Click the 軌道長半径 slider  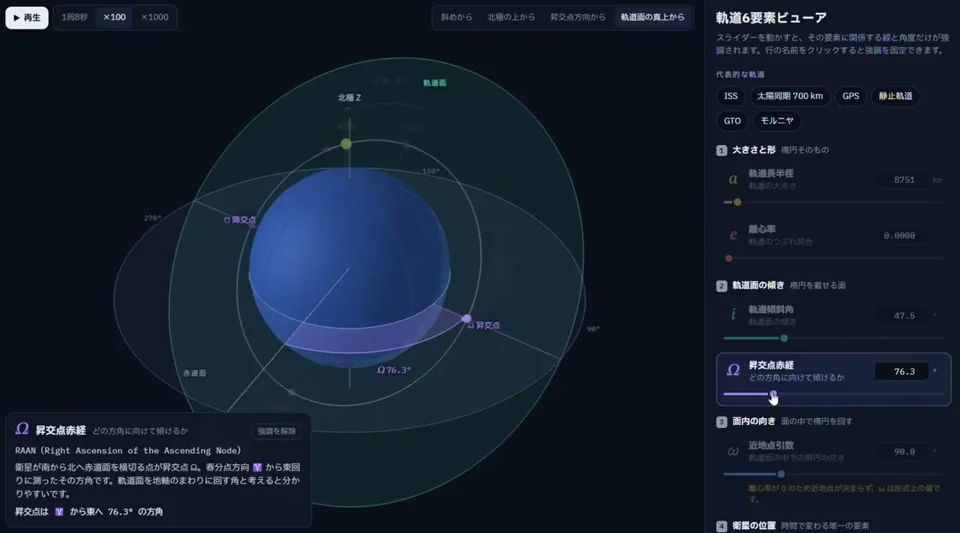pyautogui.click(x=833, y=202)
